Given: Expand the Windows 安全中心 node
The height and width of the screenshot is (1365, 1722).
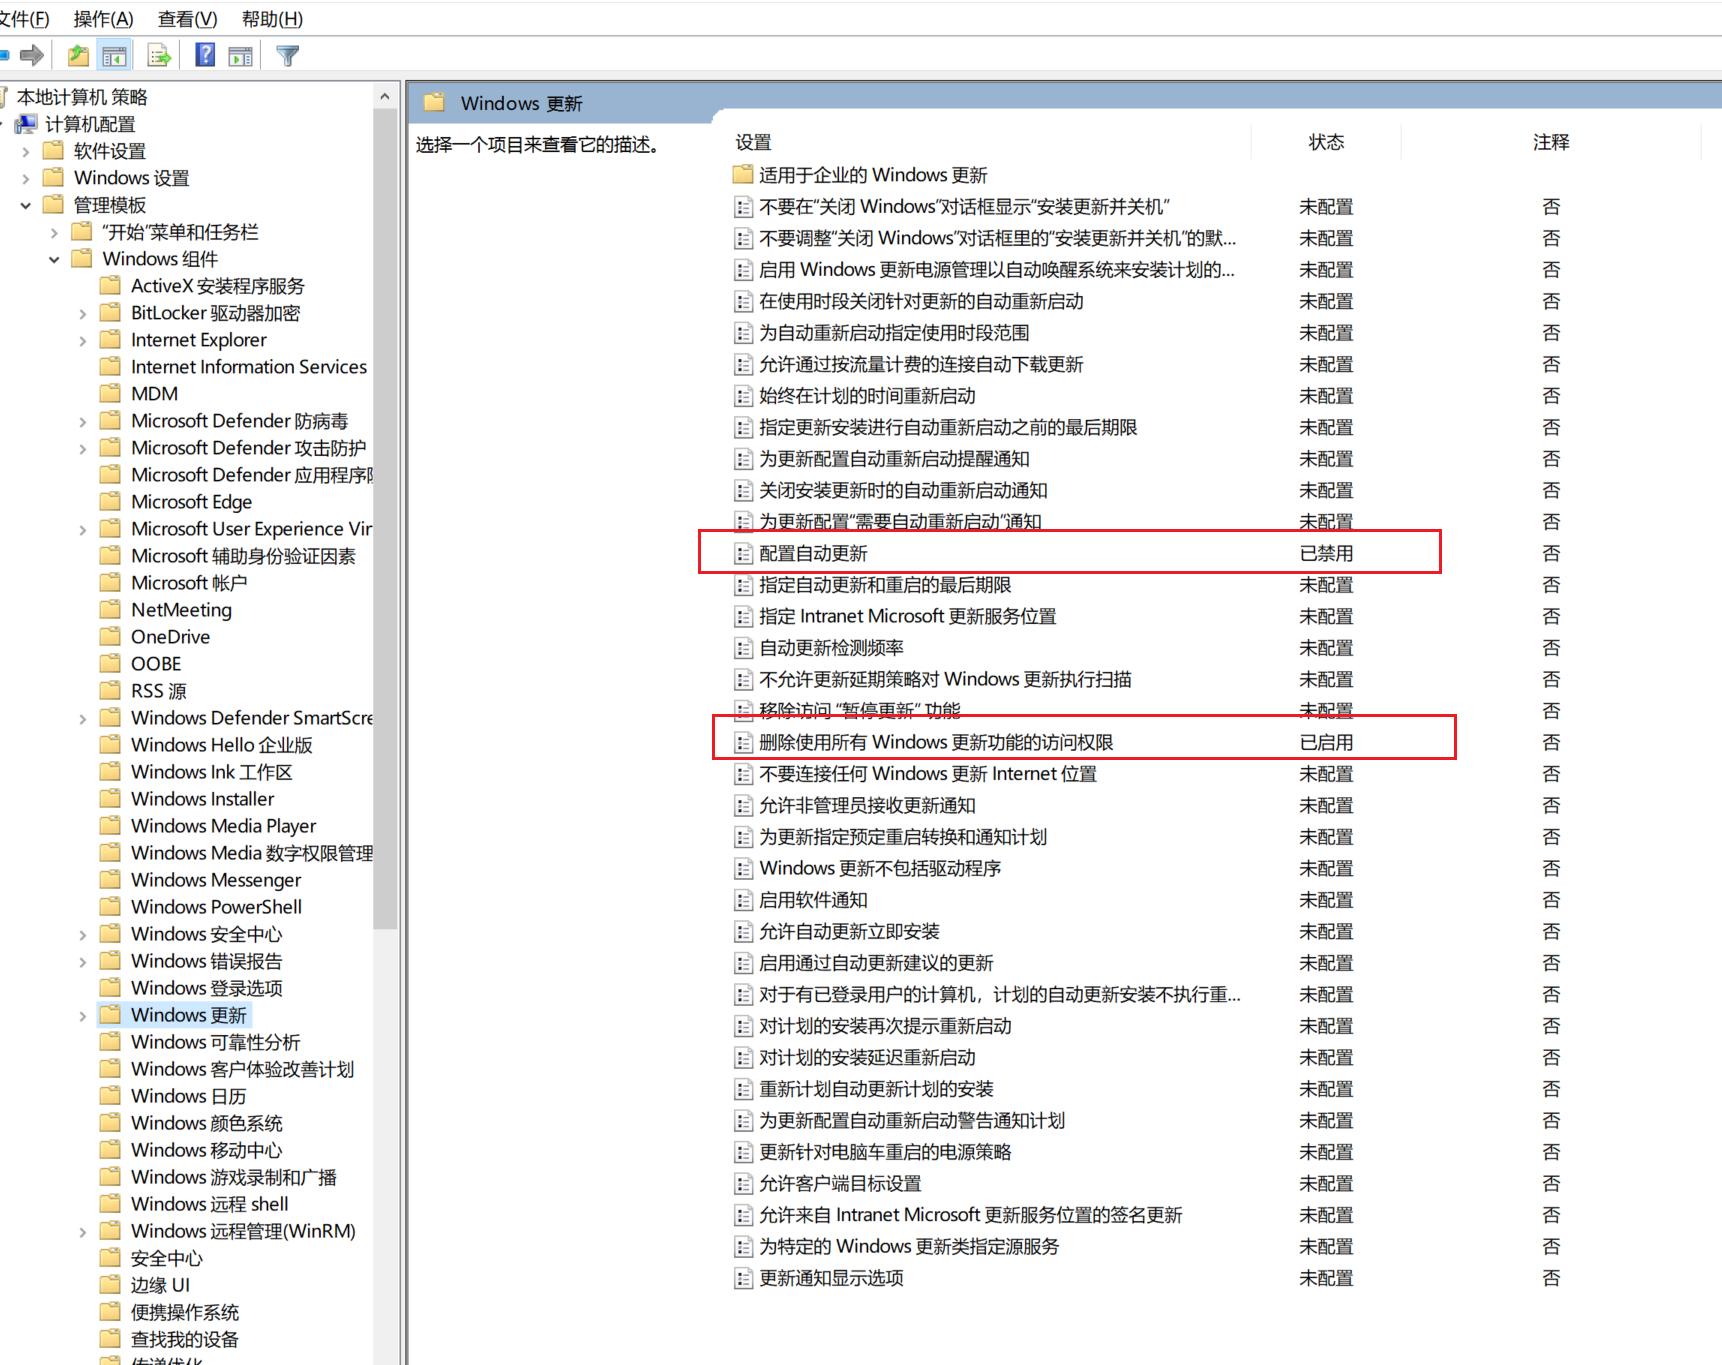Looking at the screenshot, I should (x=83, y=934).
